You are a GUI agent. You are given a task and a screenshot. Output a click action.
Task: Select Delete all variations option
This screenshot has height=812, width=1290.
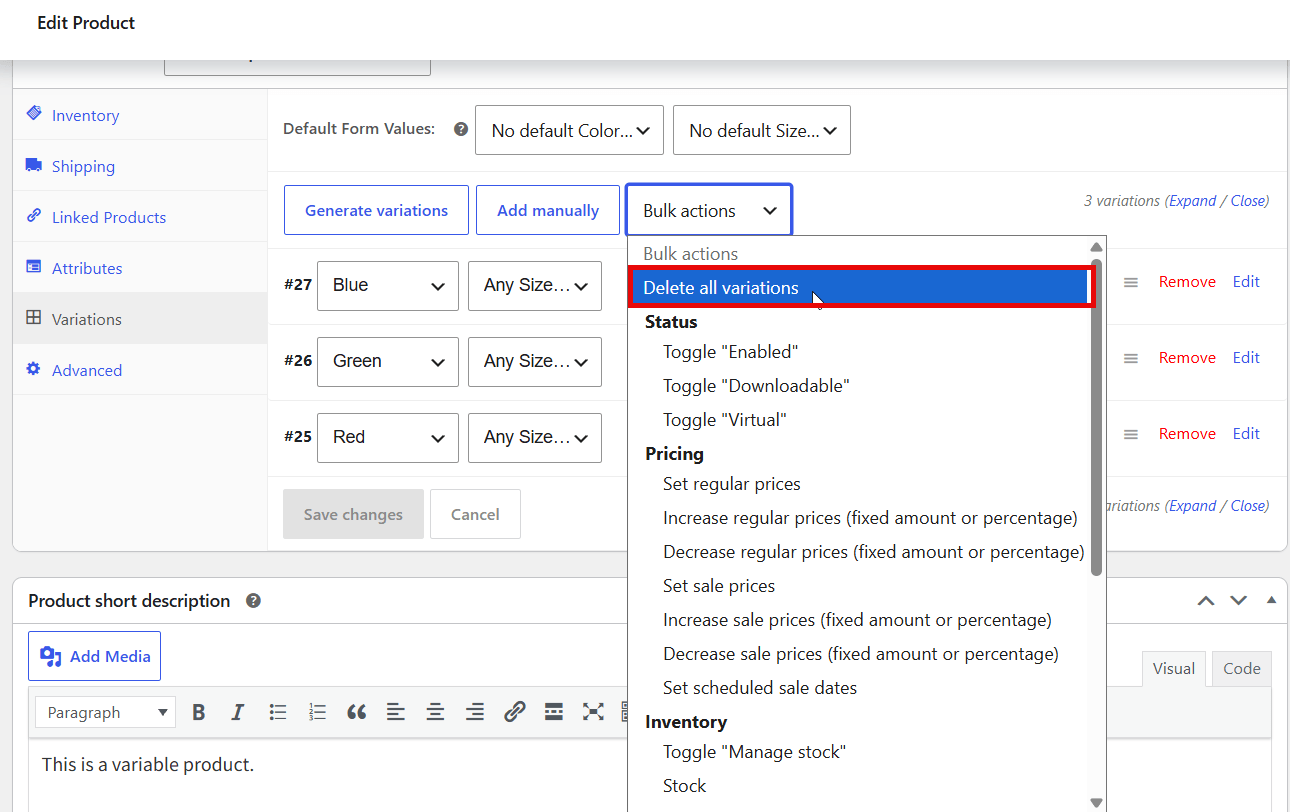[860, 287]
